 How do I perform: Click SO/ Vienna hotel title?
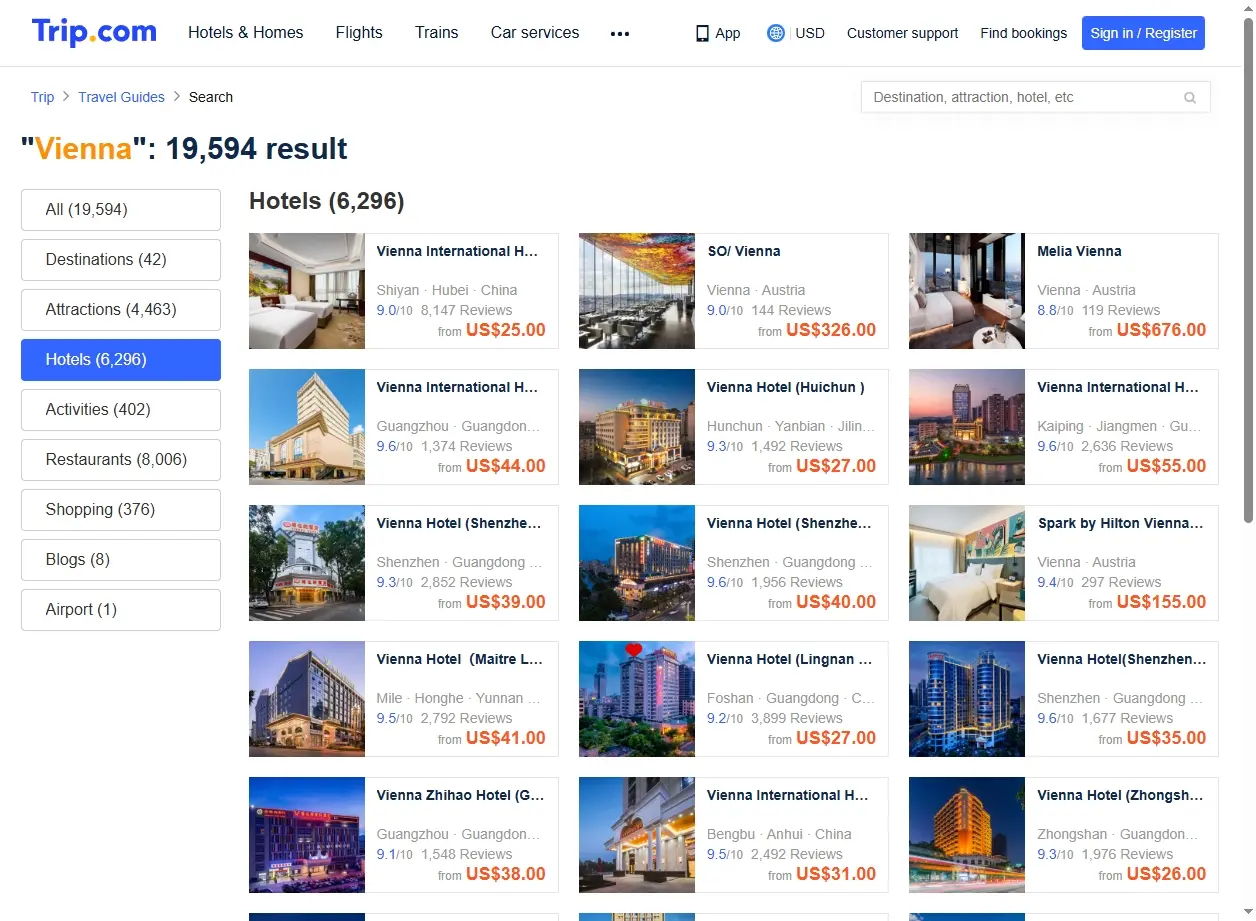pyautogui.click(x=744, y=251)
